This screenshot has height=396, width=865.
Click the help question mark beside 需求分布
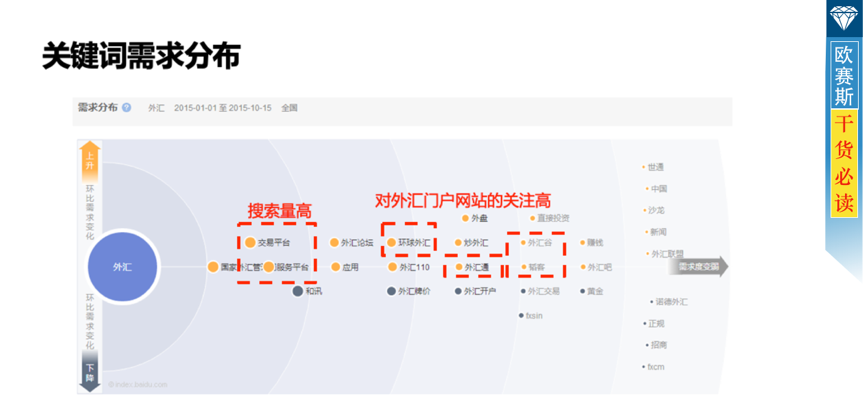(127, 108)
